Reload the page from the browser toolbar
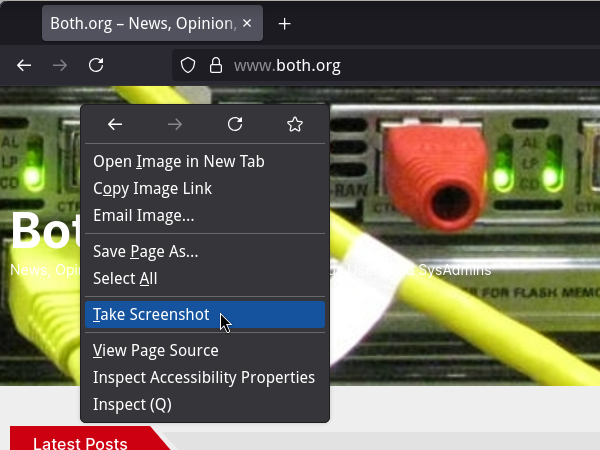Image resolution: width=600 pixels, height=450 pixels. click(x=96, y=66)
